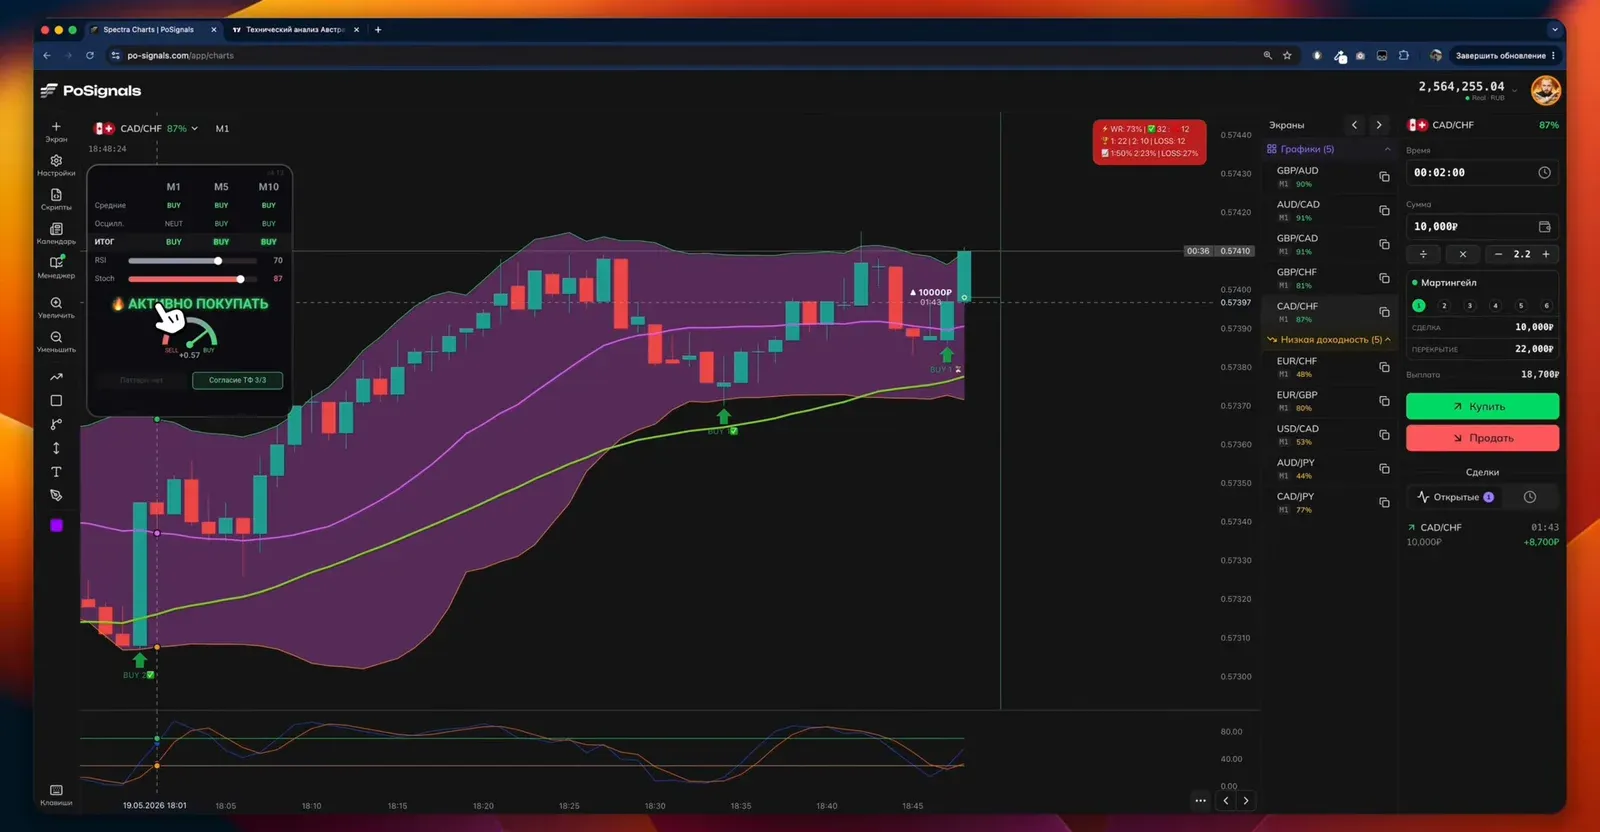Viewport: 1600px width, 832px height.
Task: Select the M1 timeframe label
Action: coord(222,129)
